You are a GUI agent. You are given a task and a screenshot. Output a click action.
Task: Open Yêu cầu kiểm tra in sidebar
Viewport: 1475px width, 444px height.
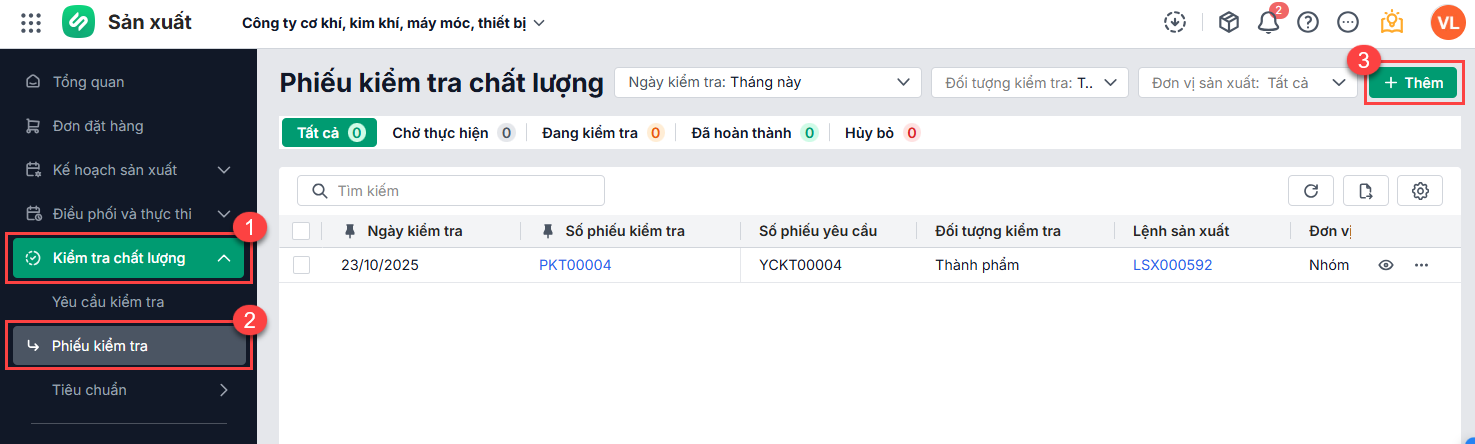click(108, 302)
